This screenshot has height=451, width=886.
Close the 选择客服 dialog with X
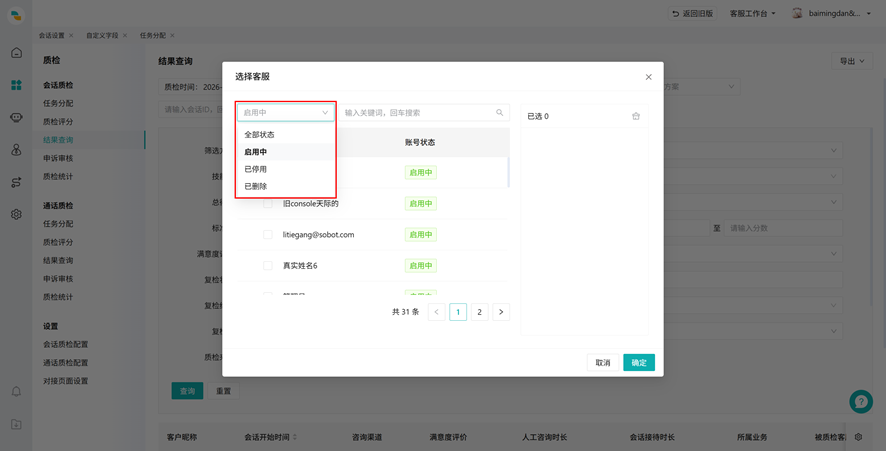click(649, 77)
